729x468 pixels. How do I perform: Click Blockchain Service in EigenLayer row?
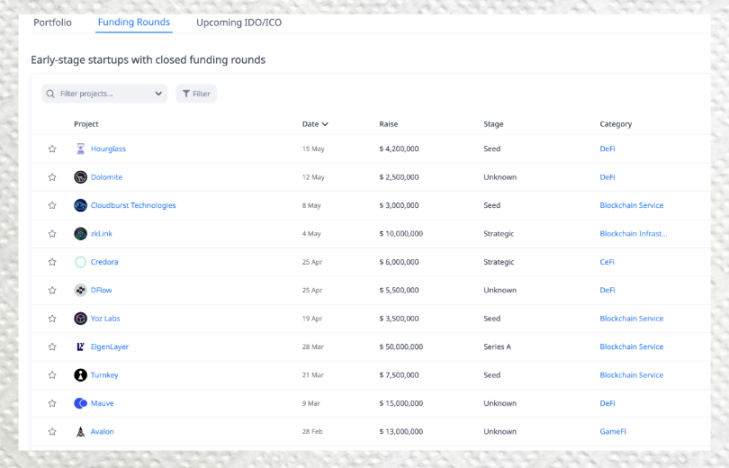pos(631,347)
